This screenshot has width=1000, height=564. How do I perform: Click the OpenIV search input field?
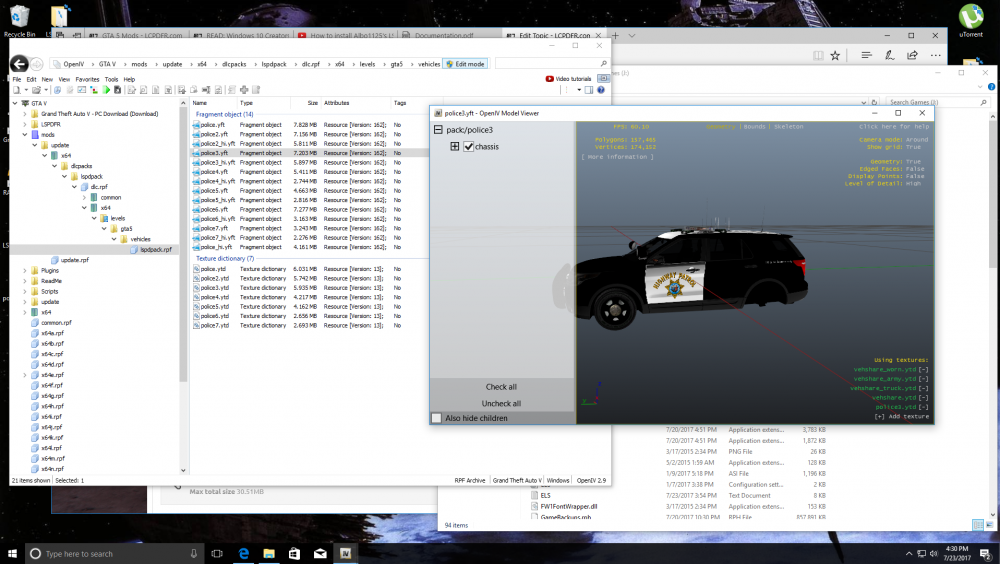click(x=550, y=64)
